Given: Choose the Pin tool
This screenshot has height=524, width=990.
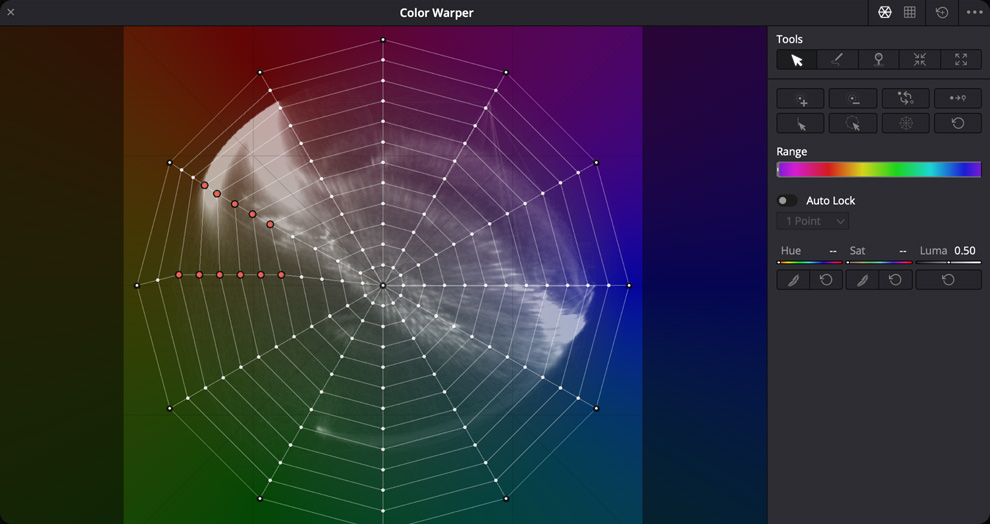Looking at the screenshot, I should coord(879,60).
